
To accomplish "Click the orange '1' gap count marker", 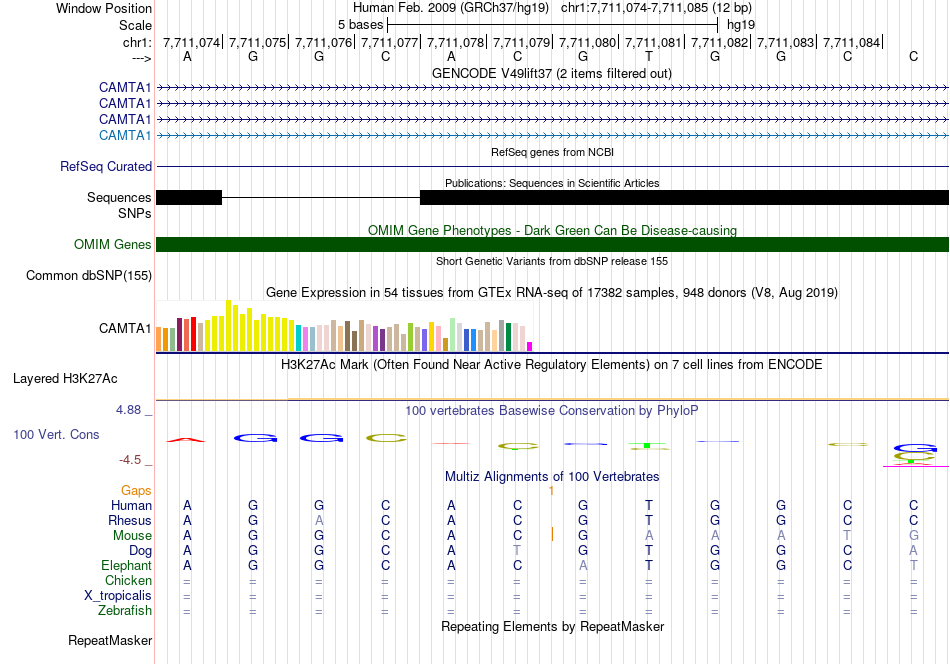I will click(551, 491).
